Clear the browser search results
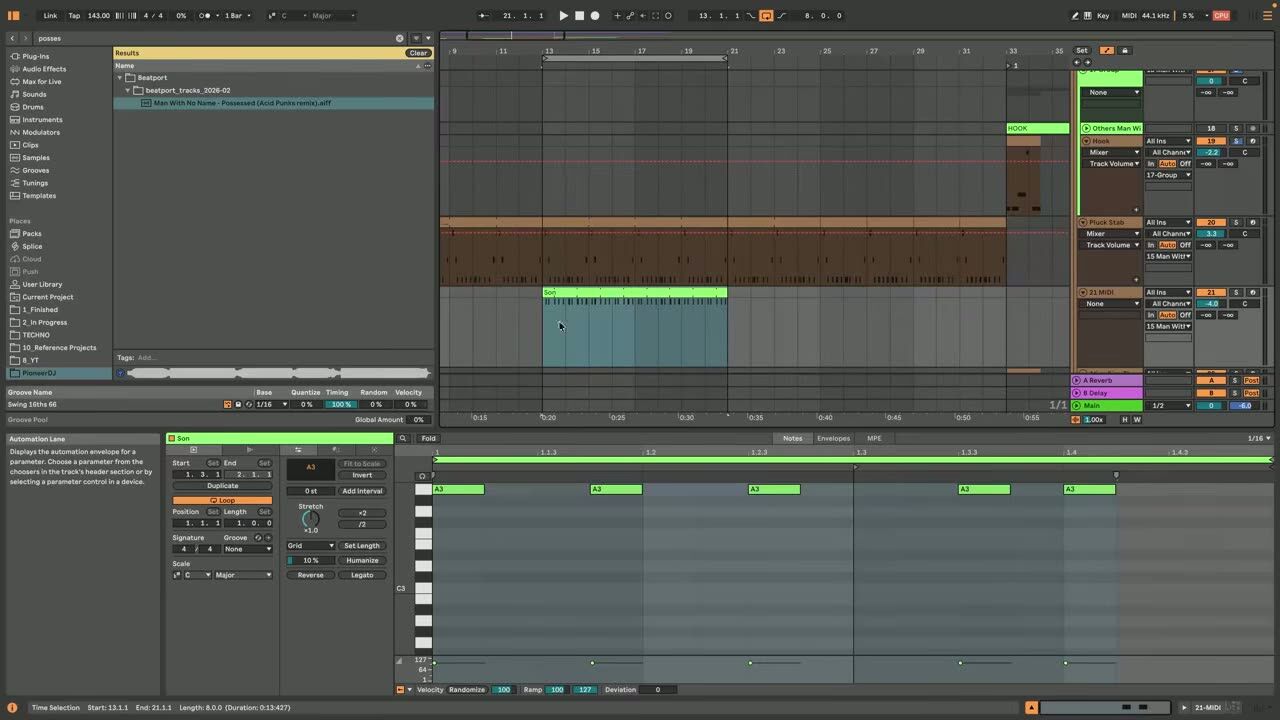The width and height of the screenshot is (1280, 720). click(418, 53)
